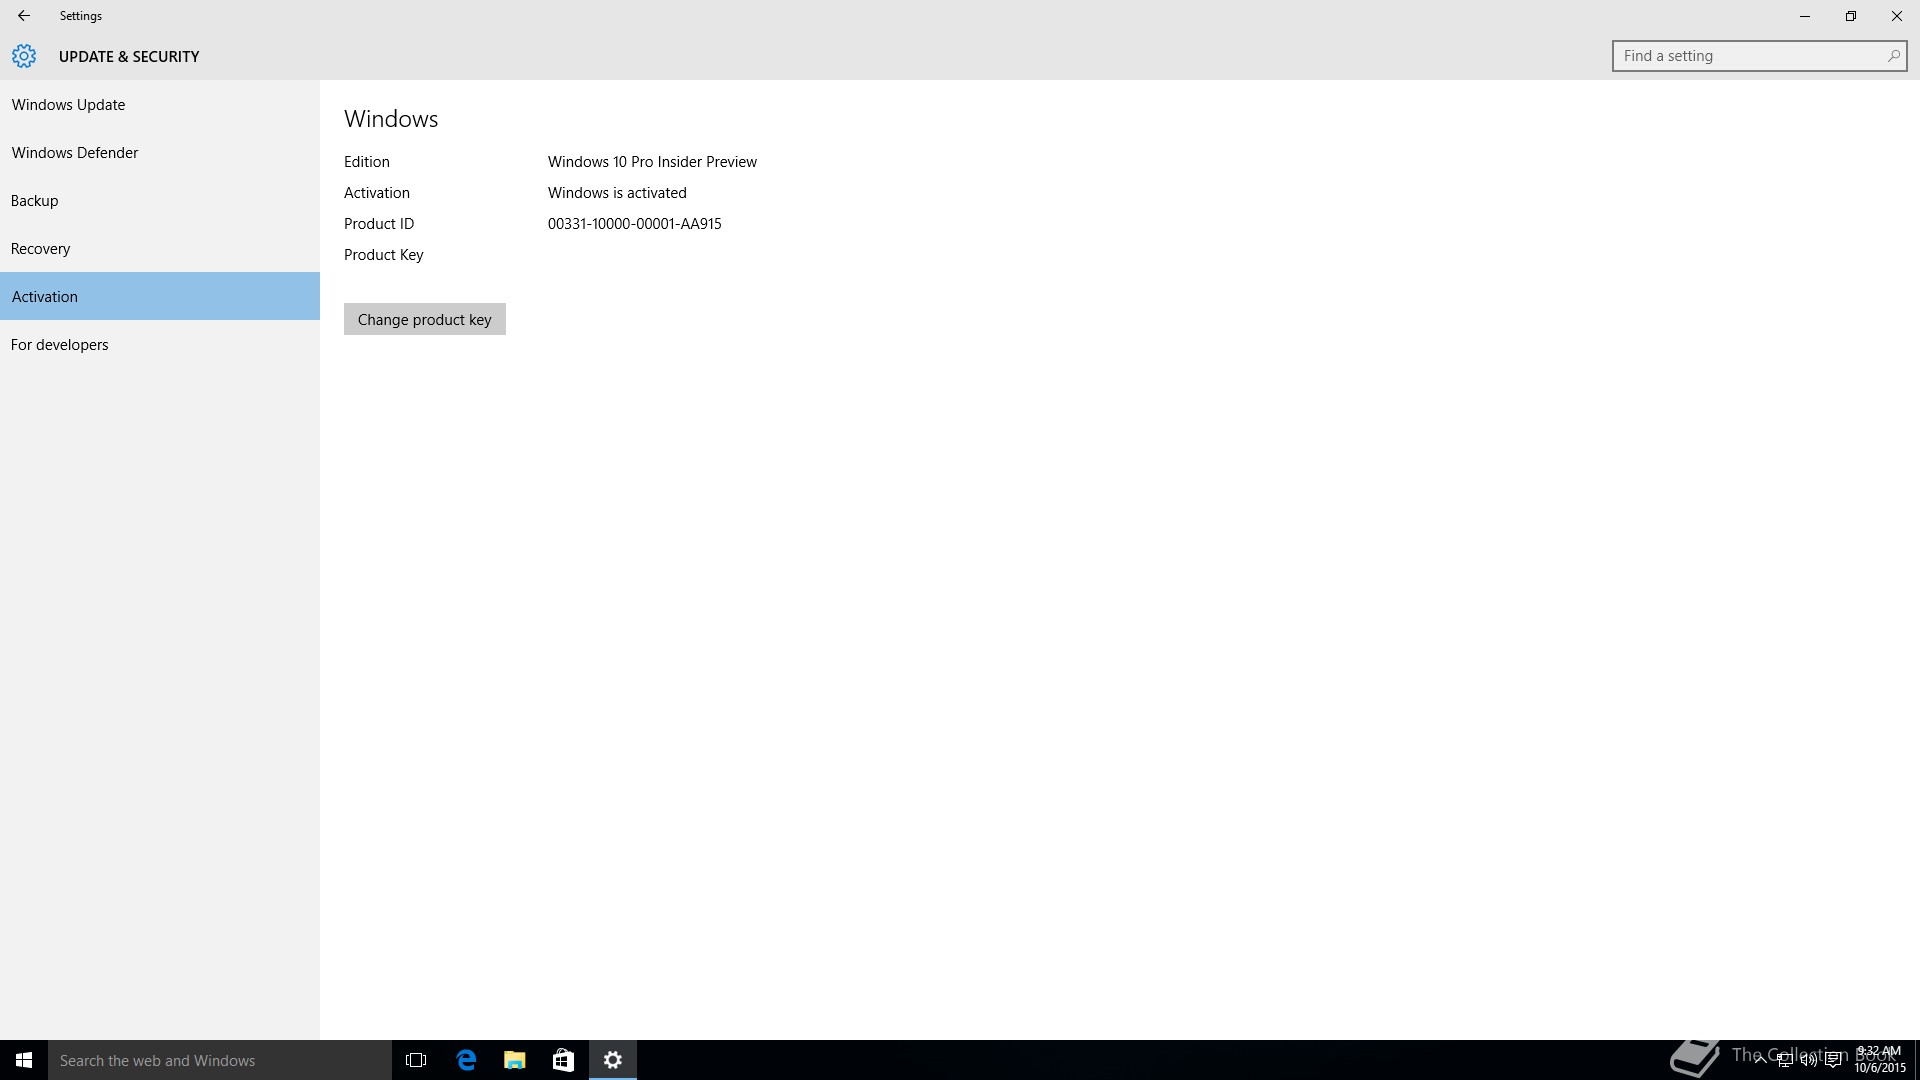Close the Settings window
1920x1080 pixels.
(x=1897, y=16)
